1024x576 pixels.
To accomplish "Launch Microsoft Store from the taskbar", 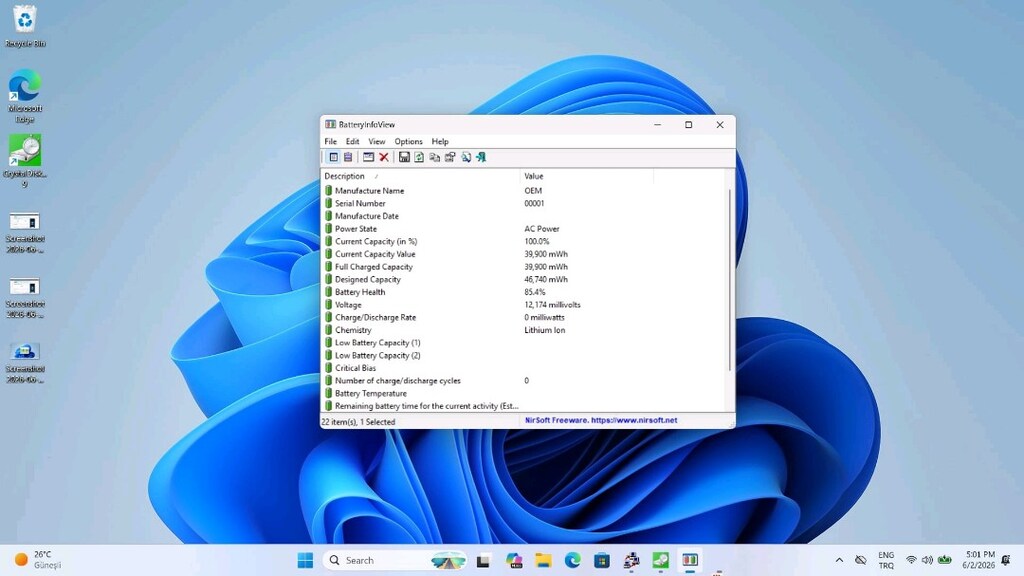I will (x=601, y=560).
